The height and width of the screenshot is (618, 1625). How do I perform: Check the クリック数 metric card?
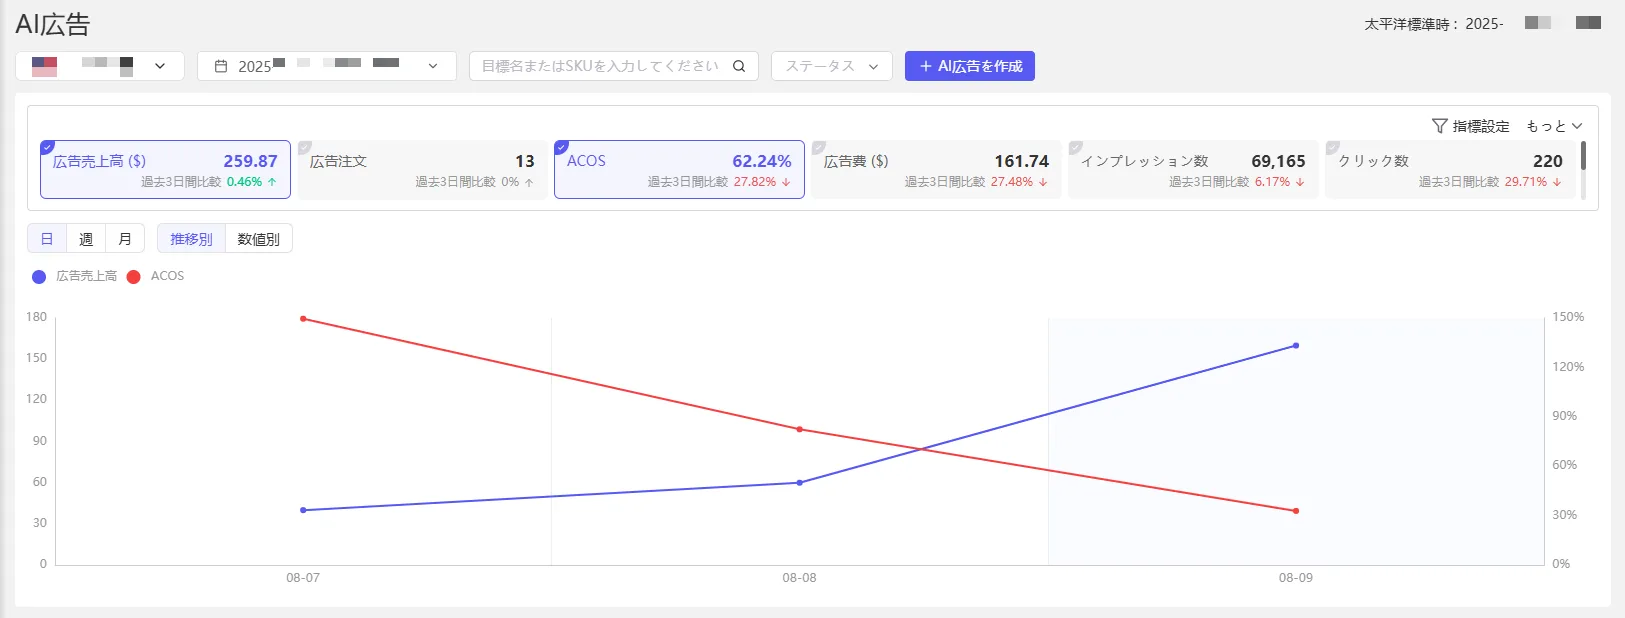pos(1333,147)
